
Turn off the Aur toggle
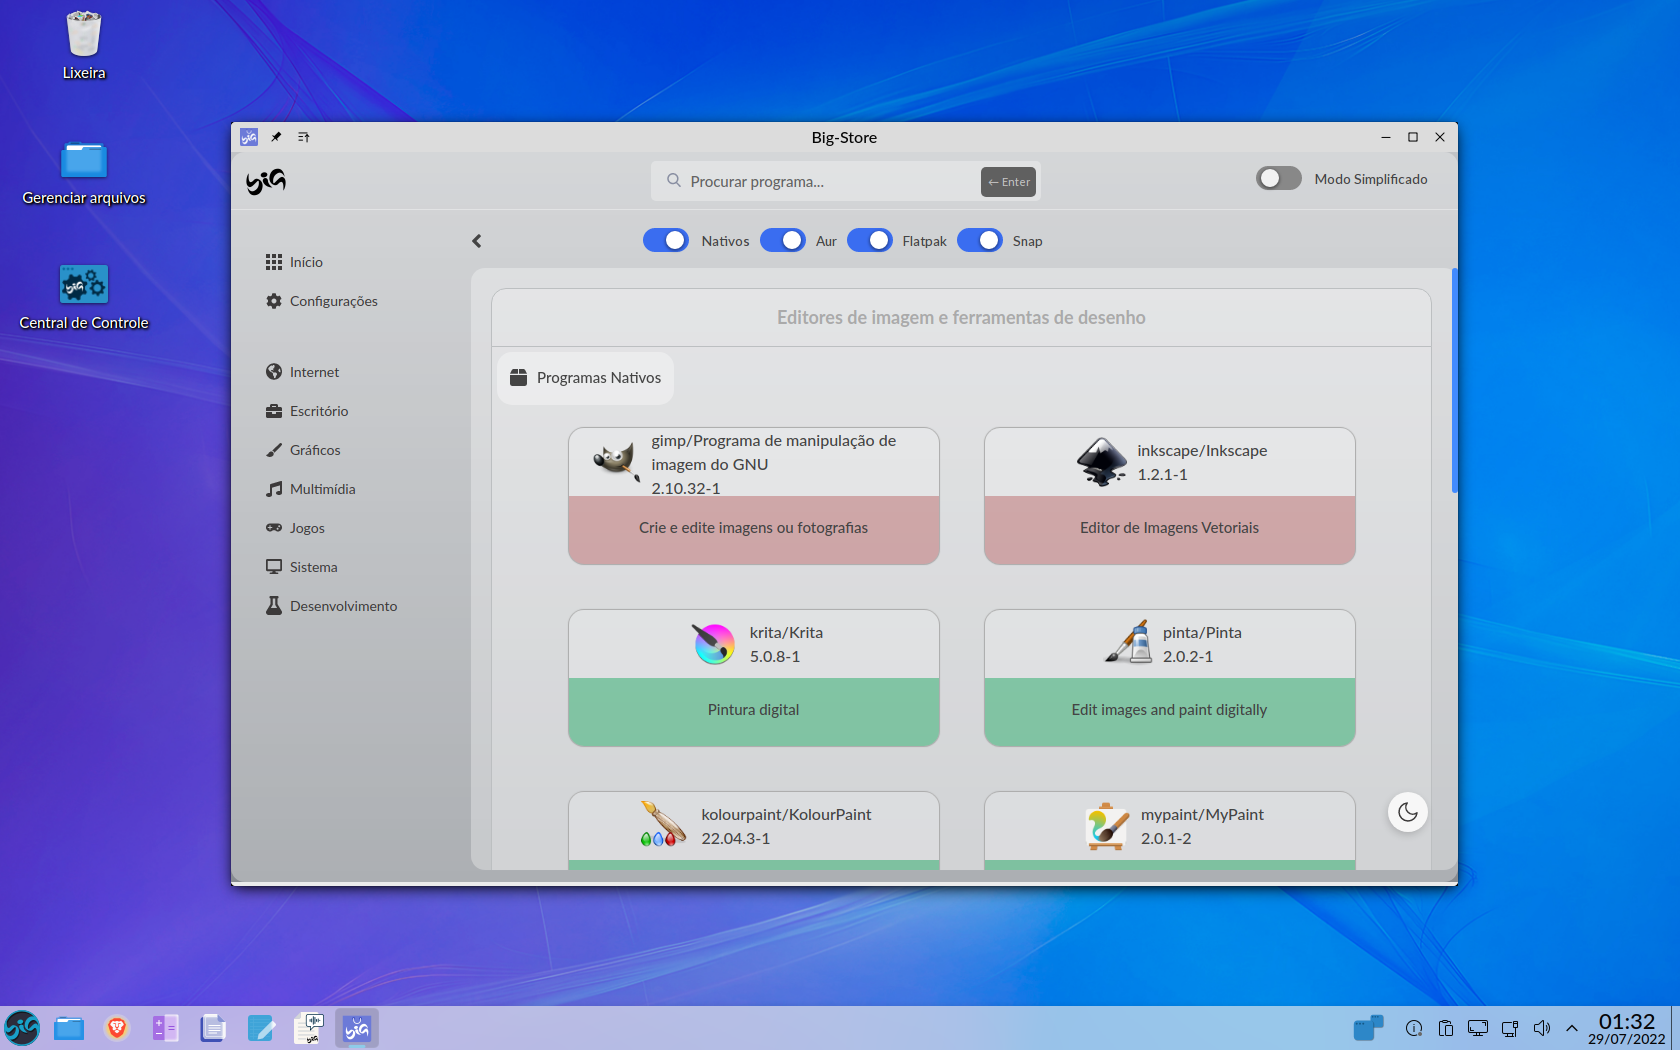(x=783, y=240)
